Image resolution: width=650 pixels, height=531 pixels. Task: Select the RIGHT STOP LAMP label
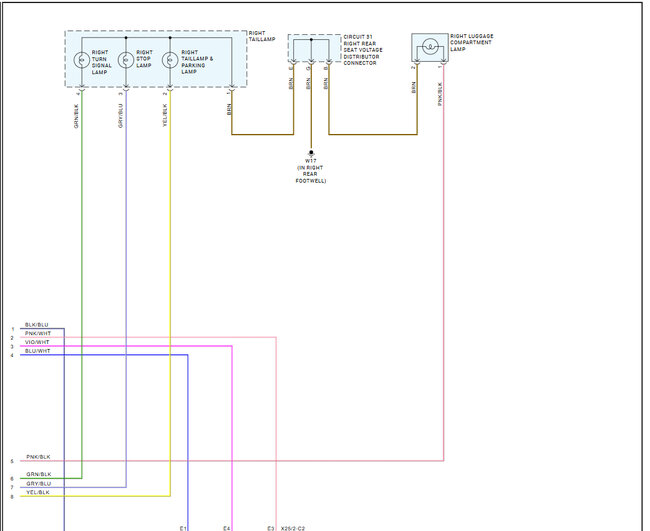(144, 59)
